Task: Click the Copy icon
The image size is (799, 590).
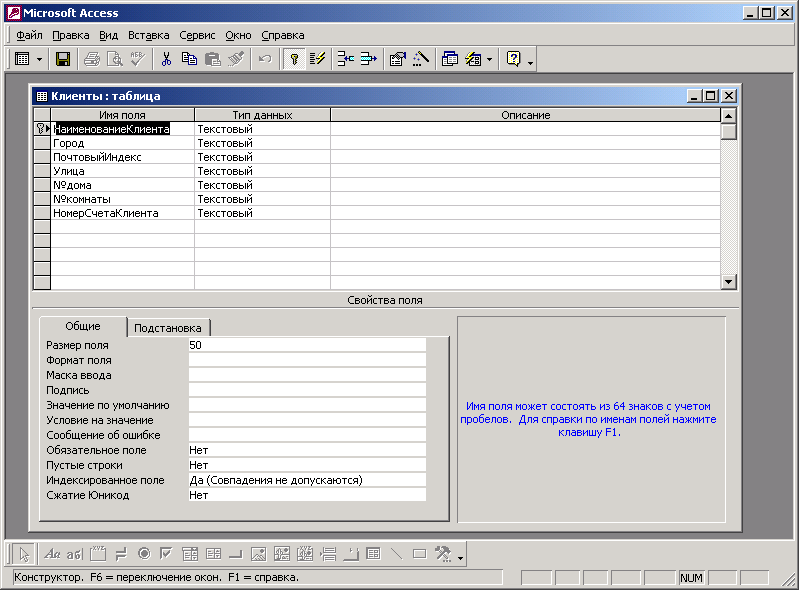Action: [x=190, y=59]
